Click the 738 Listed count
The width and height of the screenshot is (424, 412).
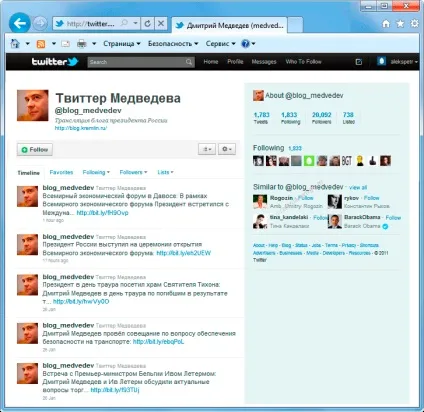pyautogui.click(x=348, y=118)
